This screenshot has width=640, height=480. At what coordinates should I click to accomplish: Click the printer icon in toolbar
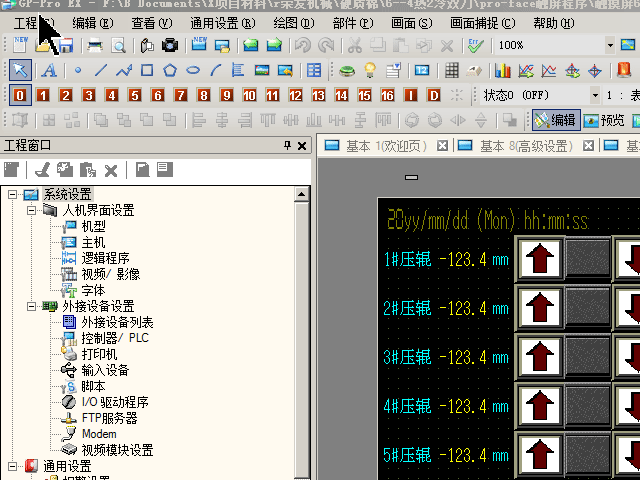coord(95,45)
